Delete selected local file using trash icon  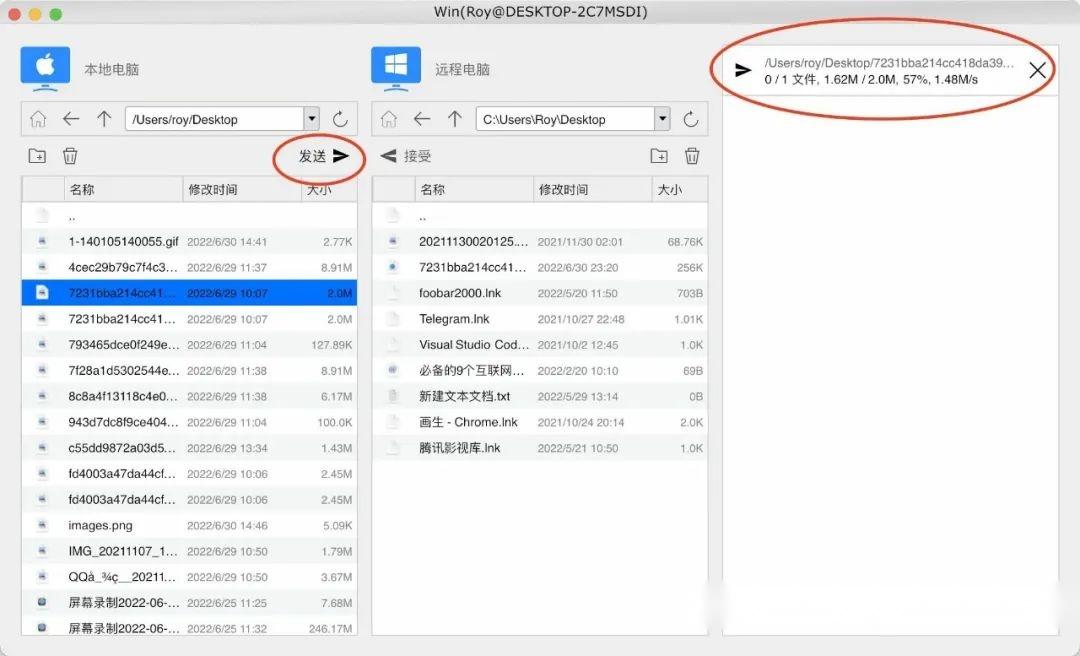point(70,156)
